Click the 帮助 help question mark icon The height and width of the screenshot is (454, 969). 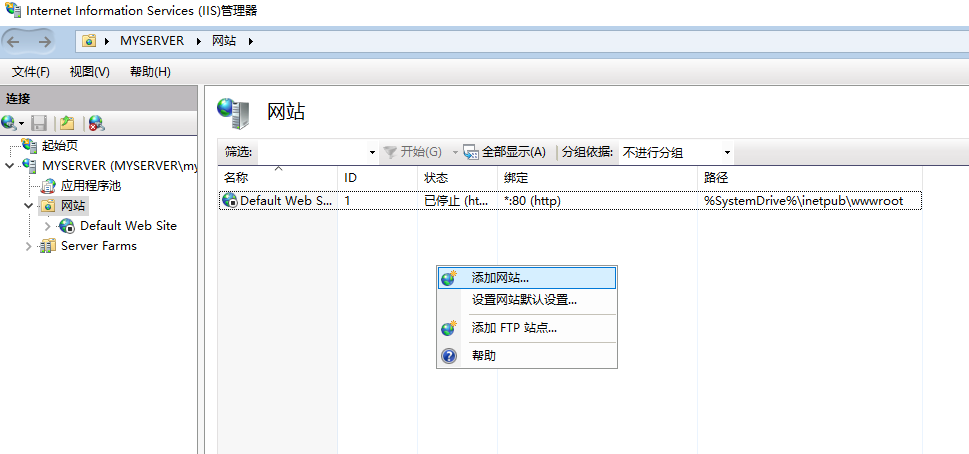[x=449, y=356]
